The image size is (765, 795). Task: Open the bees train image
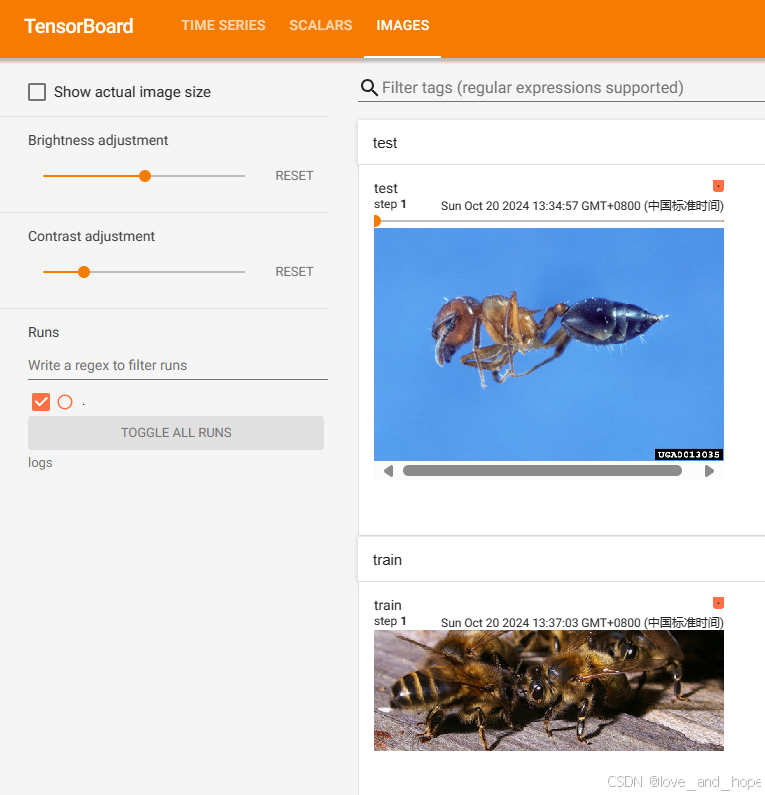coord(549,690)
